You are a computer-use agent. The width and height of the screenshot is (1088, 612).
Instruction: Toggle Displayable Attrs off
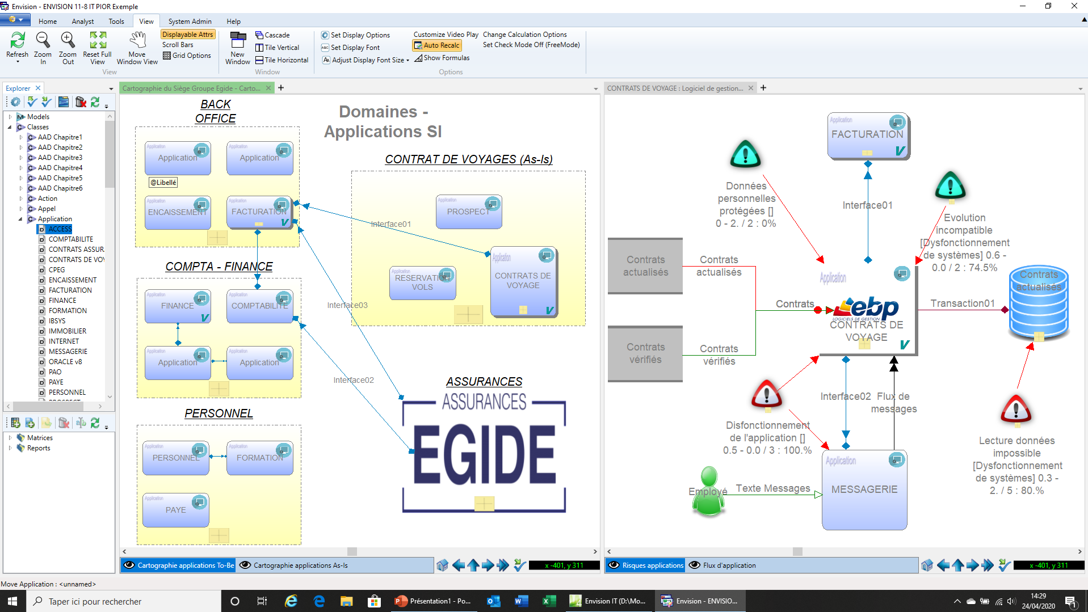point(188,33)
